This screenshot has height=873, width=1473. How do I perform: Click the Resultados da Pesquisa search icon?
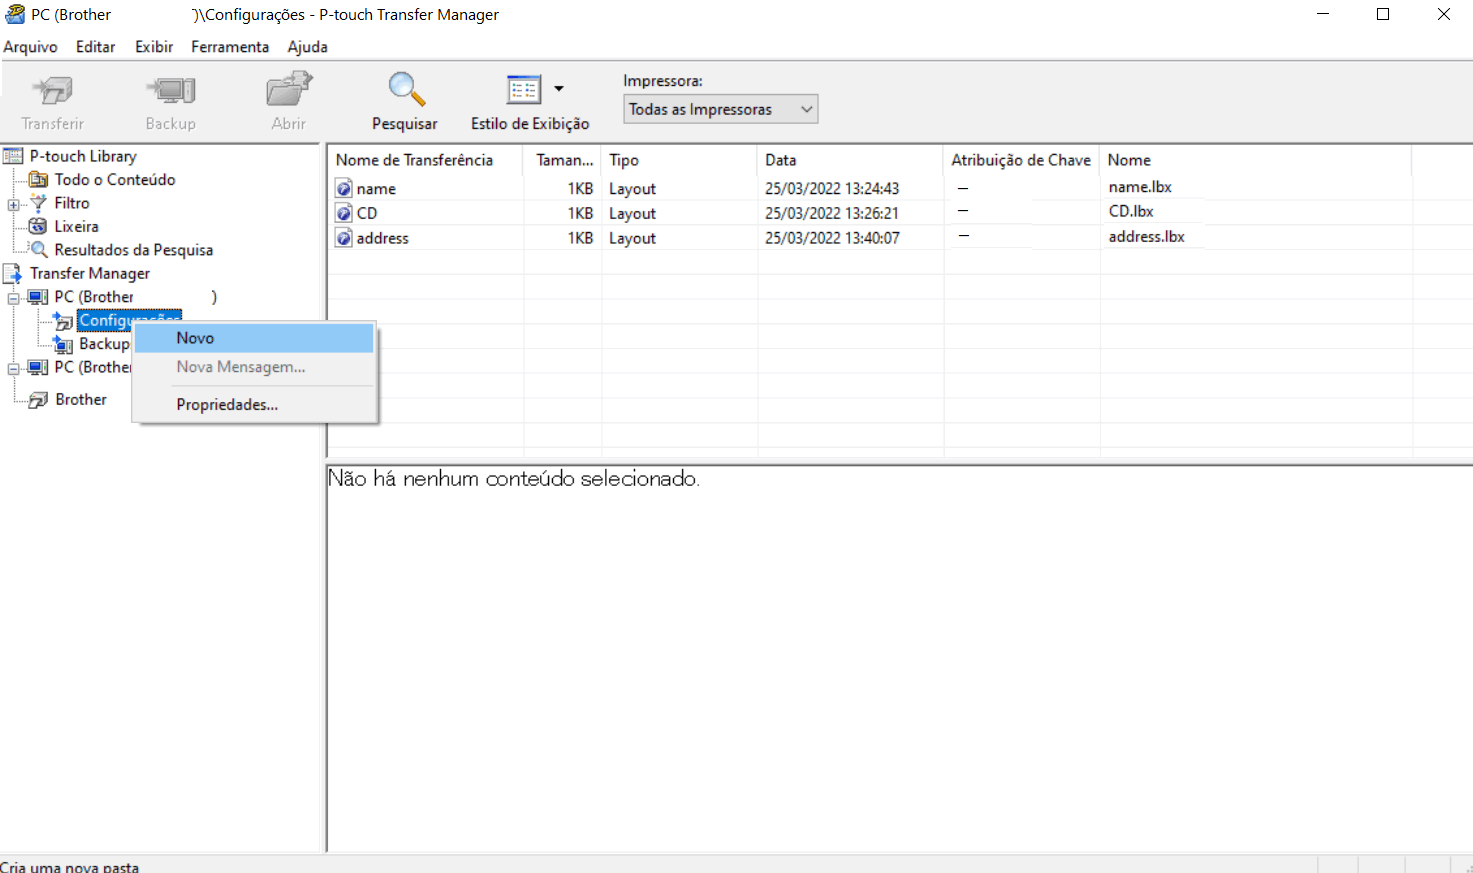(x=38, y=250)
